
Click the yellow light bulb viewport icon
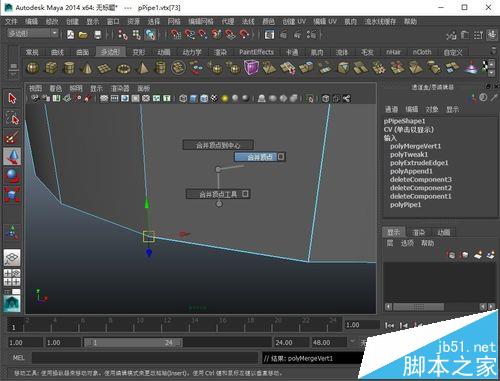225,98
